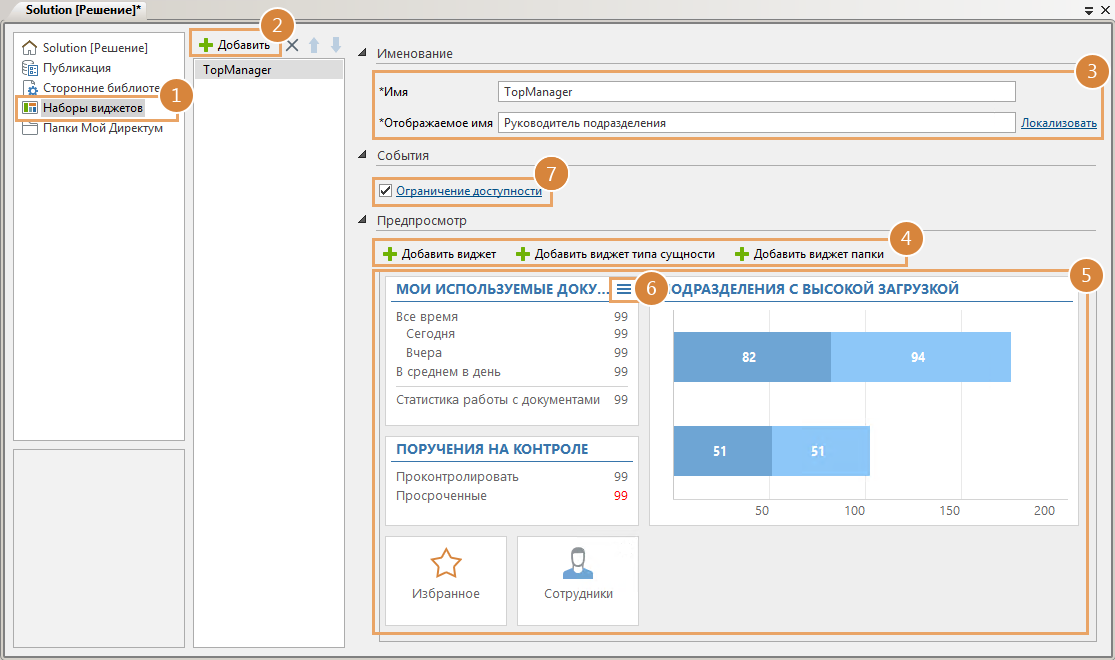
Task: Collapse the Именование section
Action: coord(363,54)
